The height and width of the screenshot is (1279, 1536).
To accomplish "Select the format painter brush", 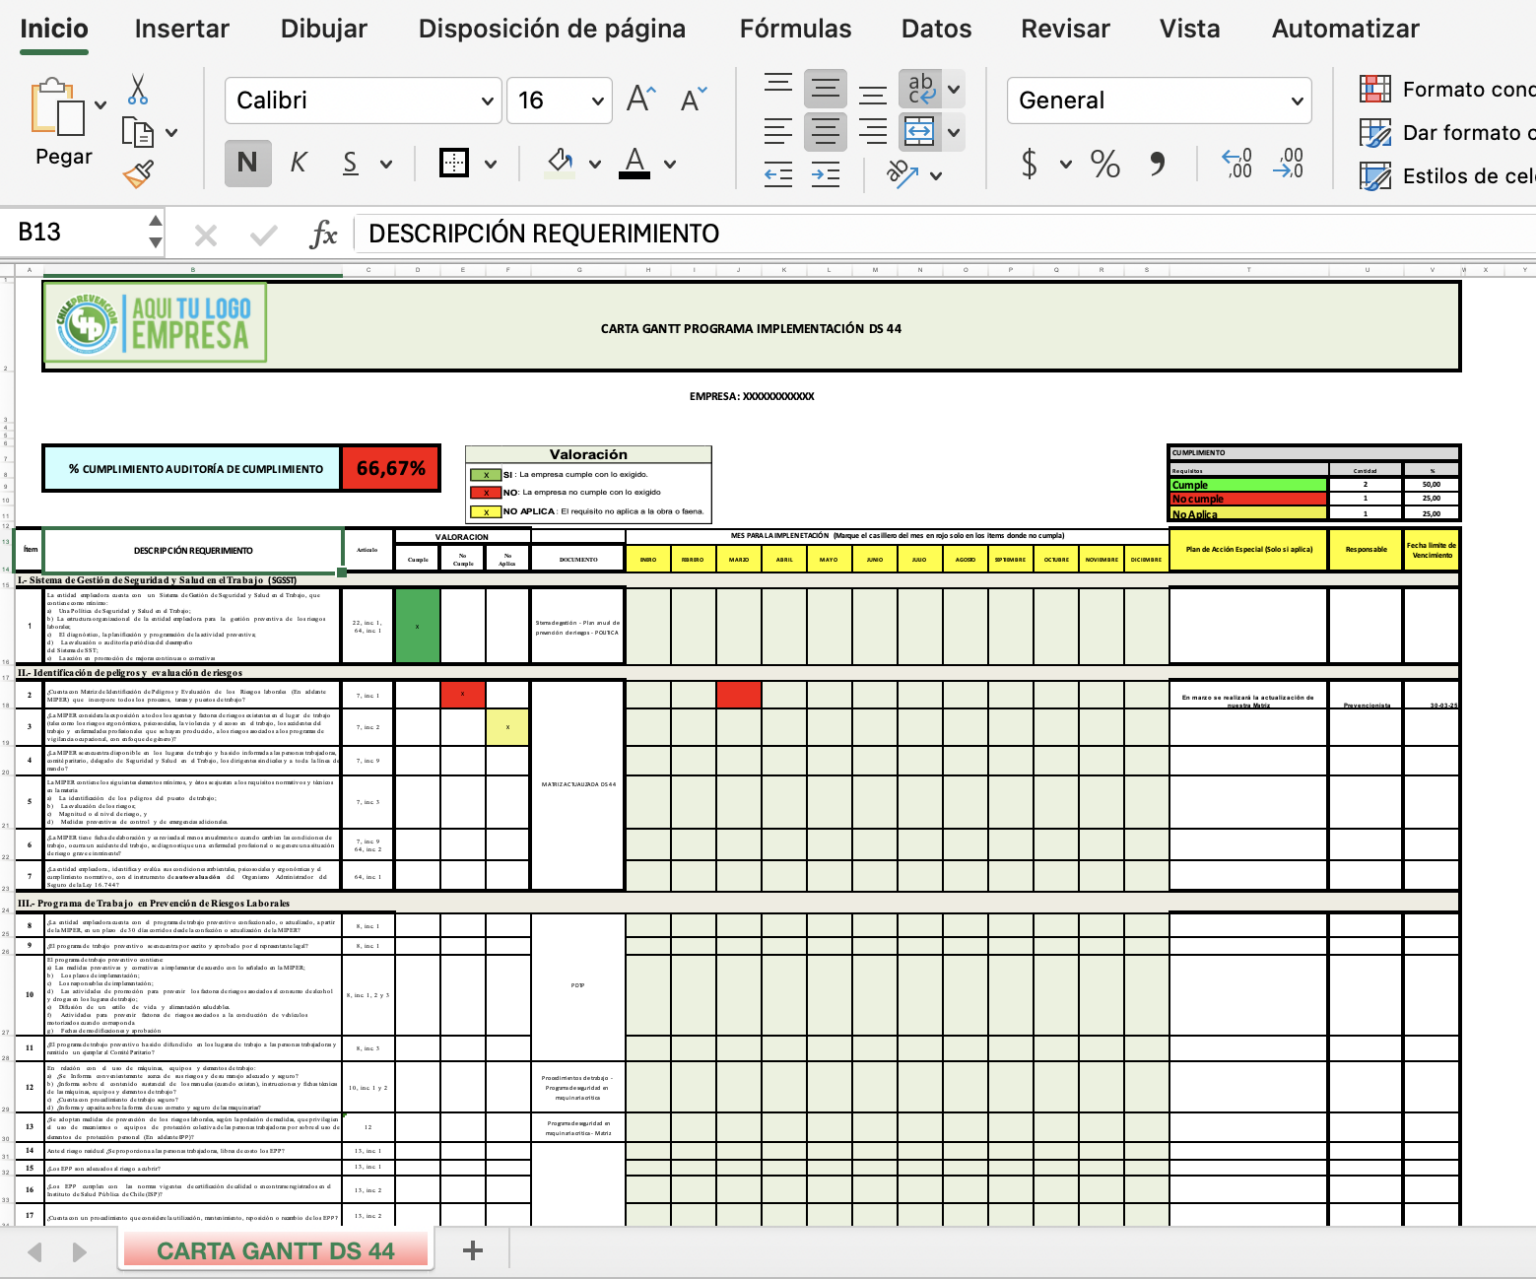I will coord(138,174).
